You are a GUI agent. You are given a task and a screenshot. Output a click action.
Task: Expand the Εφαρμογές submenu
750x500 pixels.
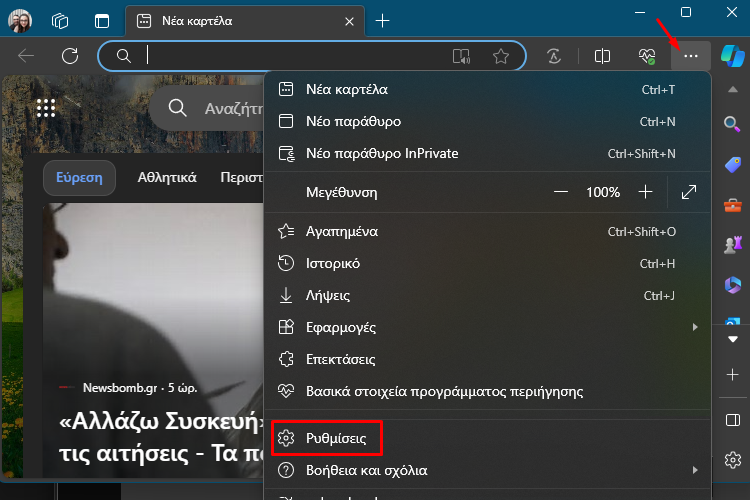487,327
